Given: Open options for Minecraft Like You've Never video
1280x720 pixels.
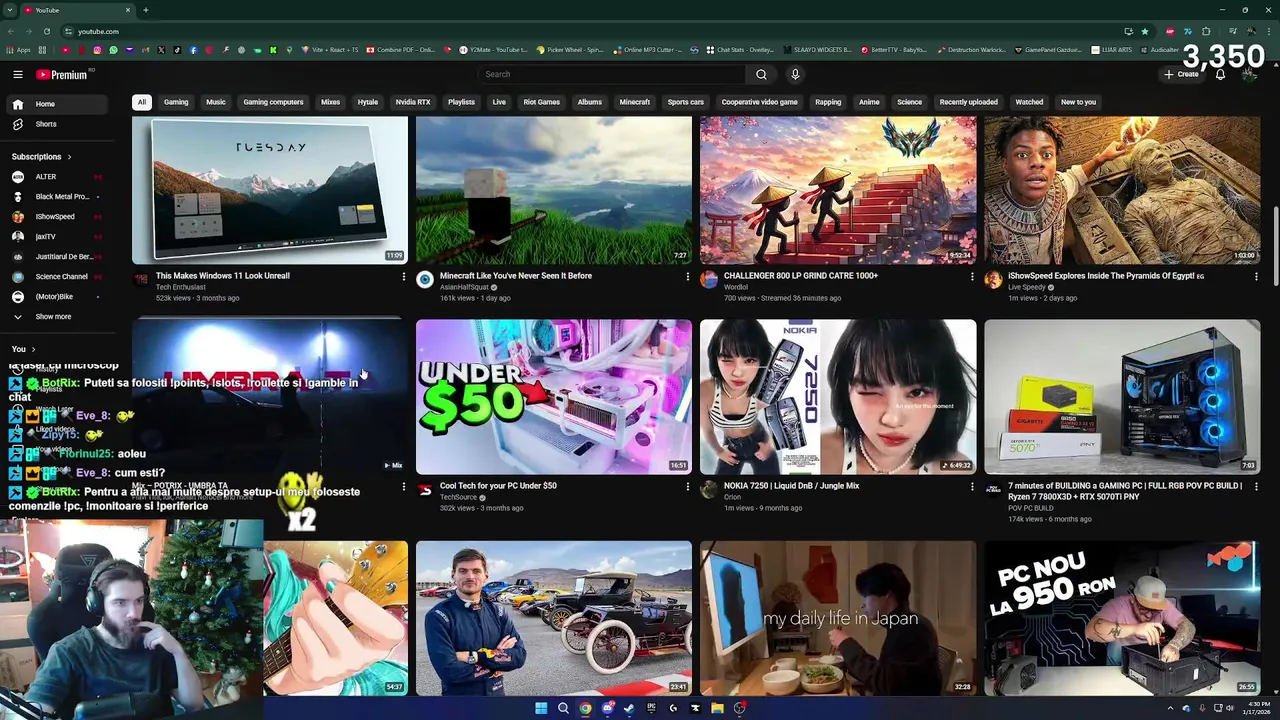Looking at the screenshot, I should coord(687,277).
